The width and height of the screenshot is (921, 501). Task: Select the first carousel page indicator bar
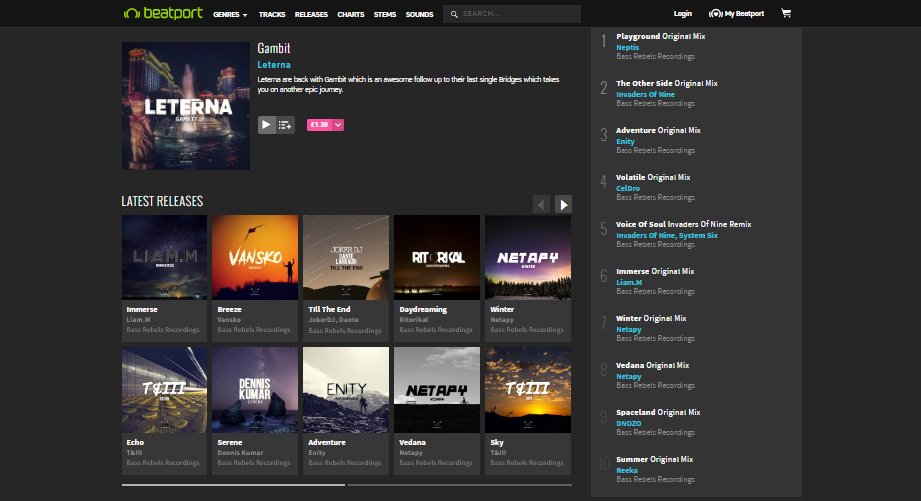(x=233, y=485)
